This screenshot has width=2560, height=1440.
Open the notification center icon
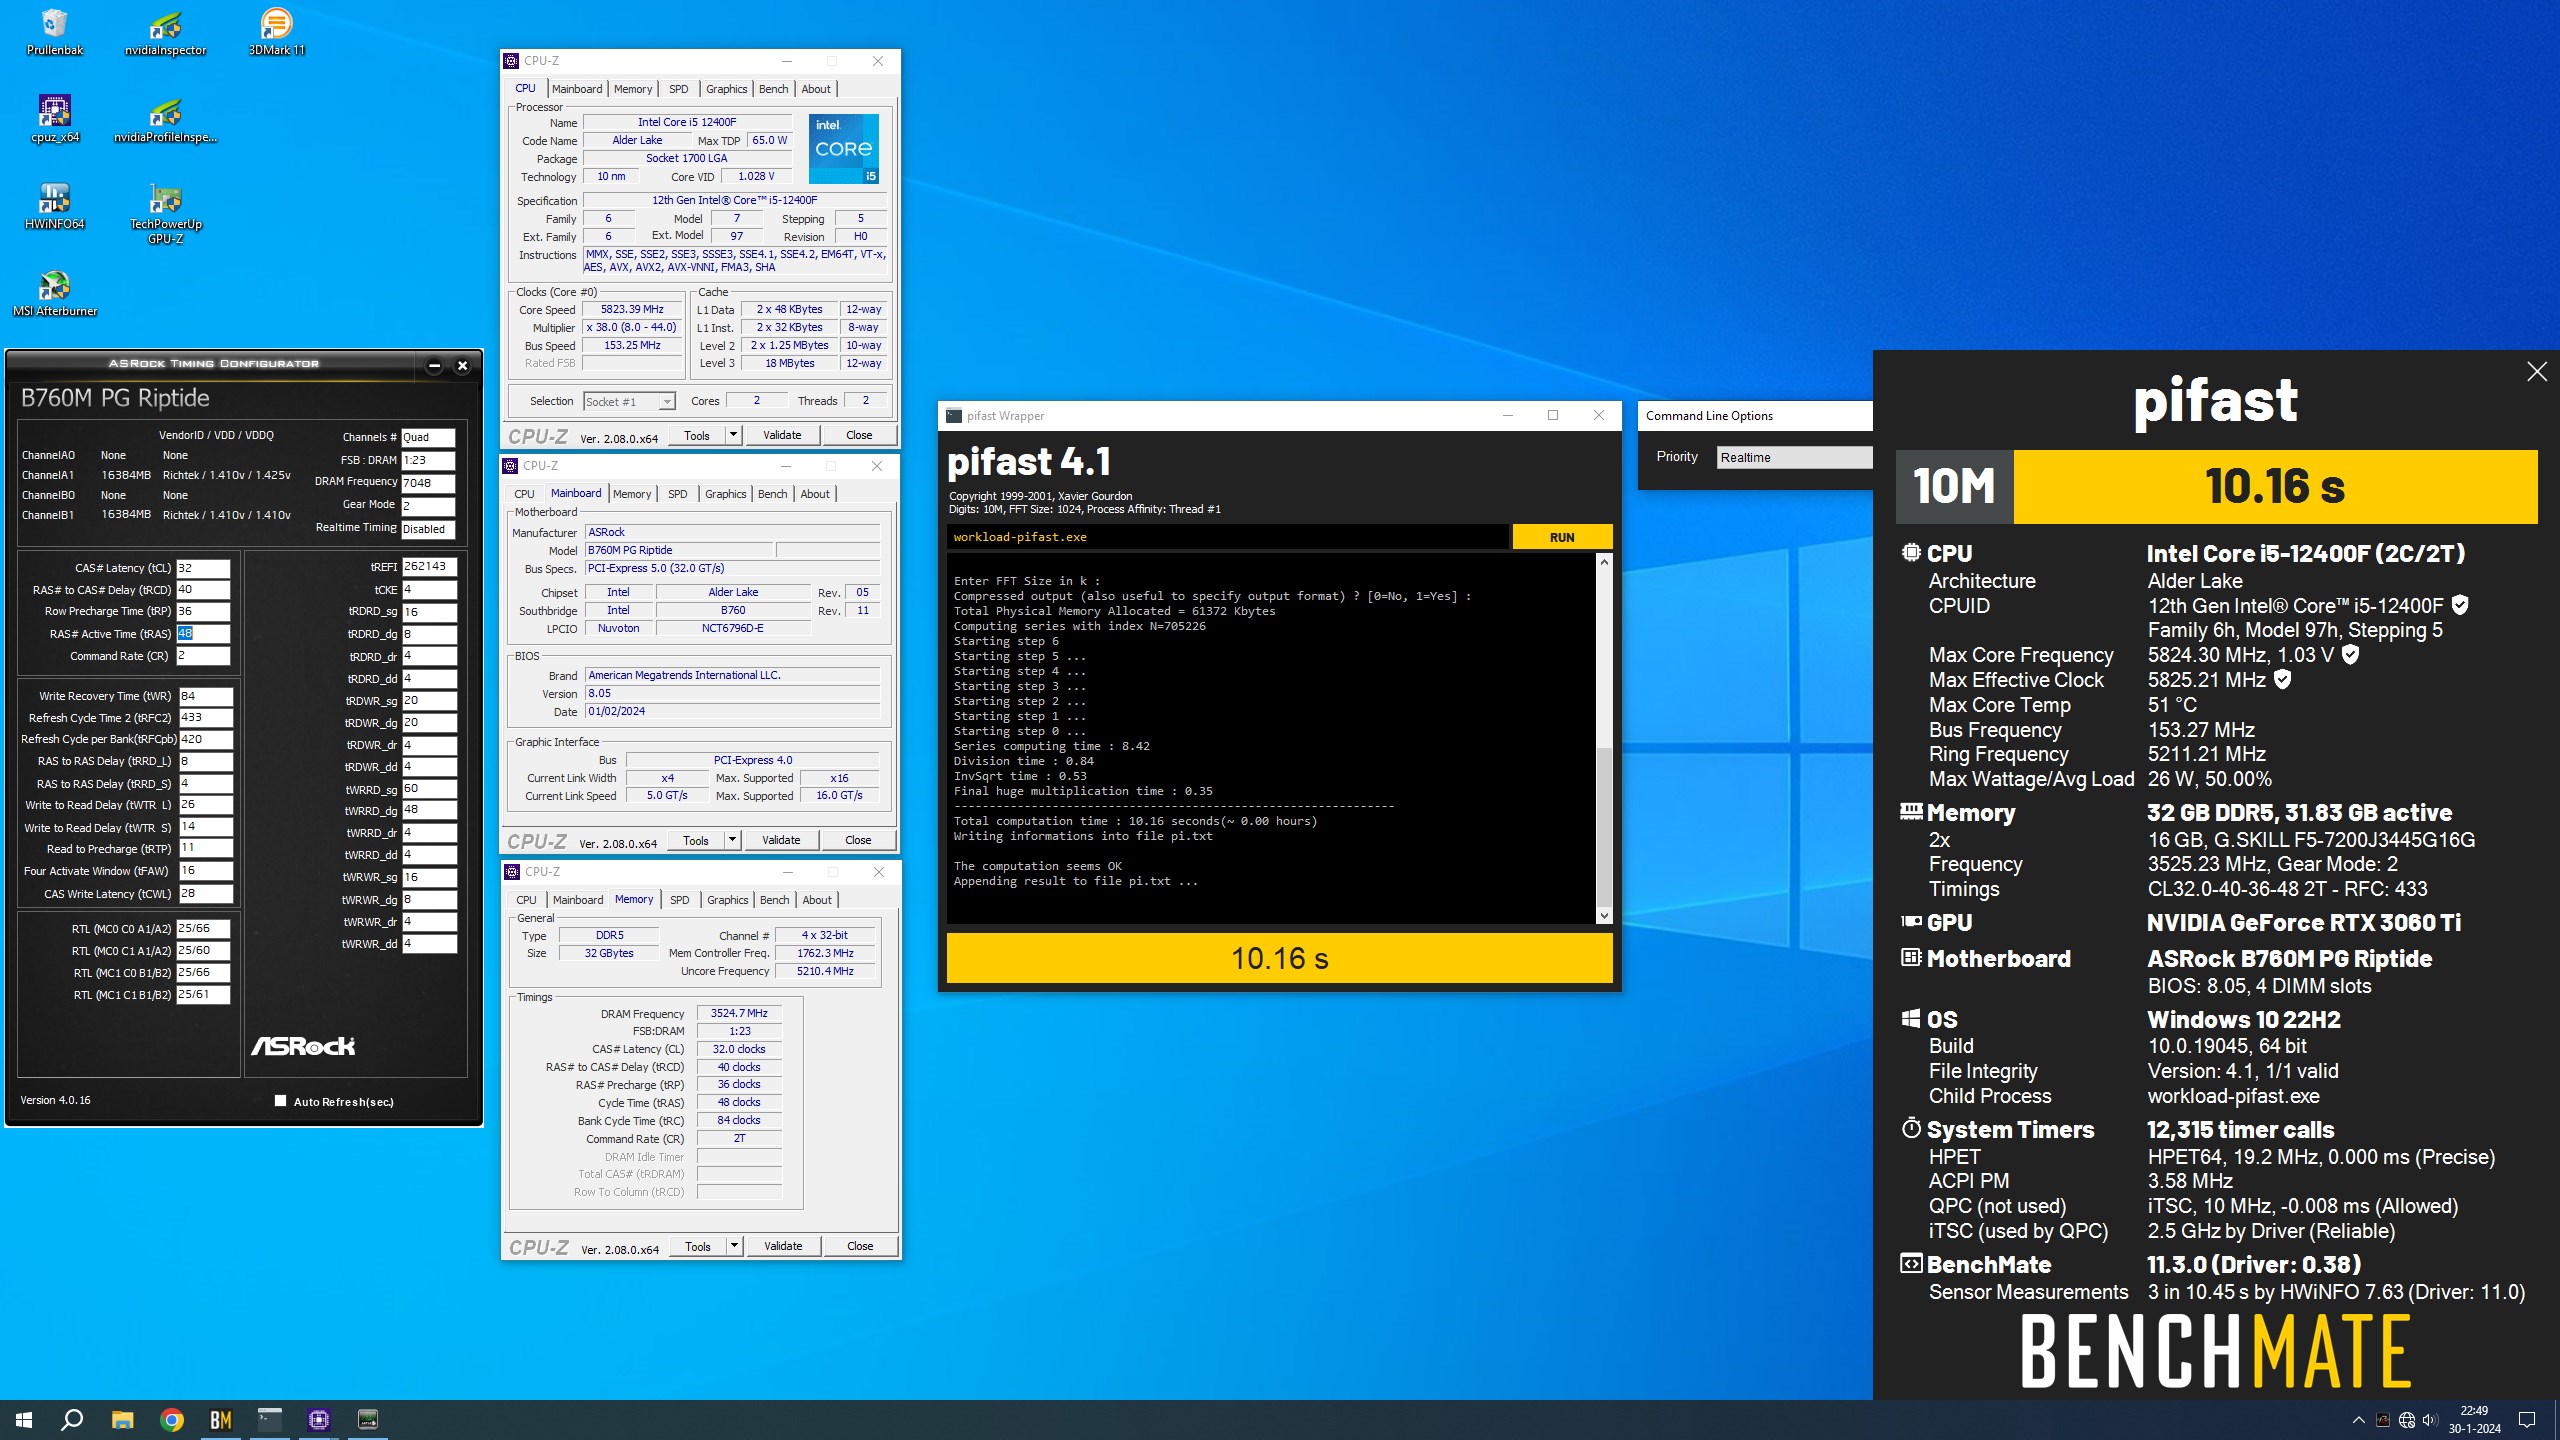click(x=2527, y=1420)
